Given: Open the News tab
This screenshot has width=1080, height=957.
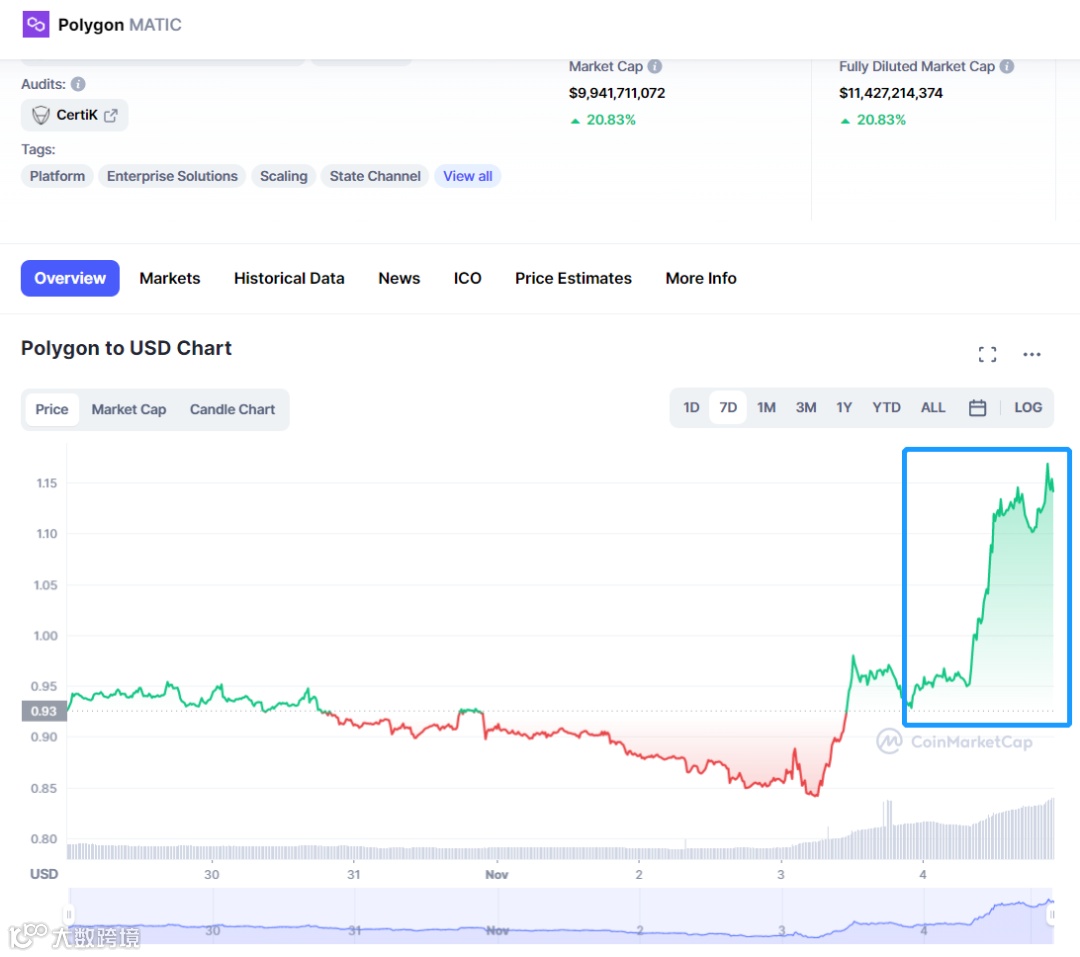Looking at the screenshot, I should pyautogui.click(x=399, y=278).
